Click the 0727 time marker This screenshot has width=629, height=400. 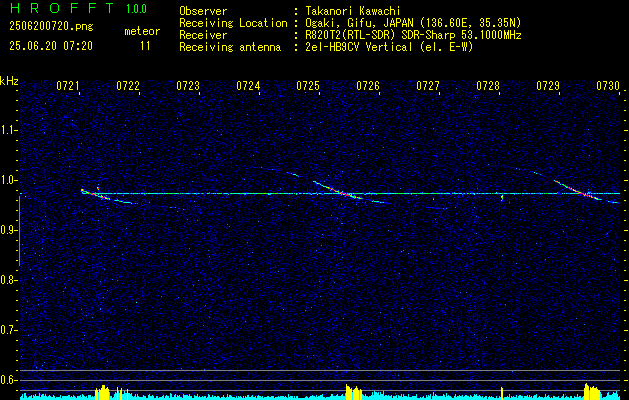428,86
